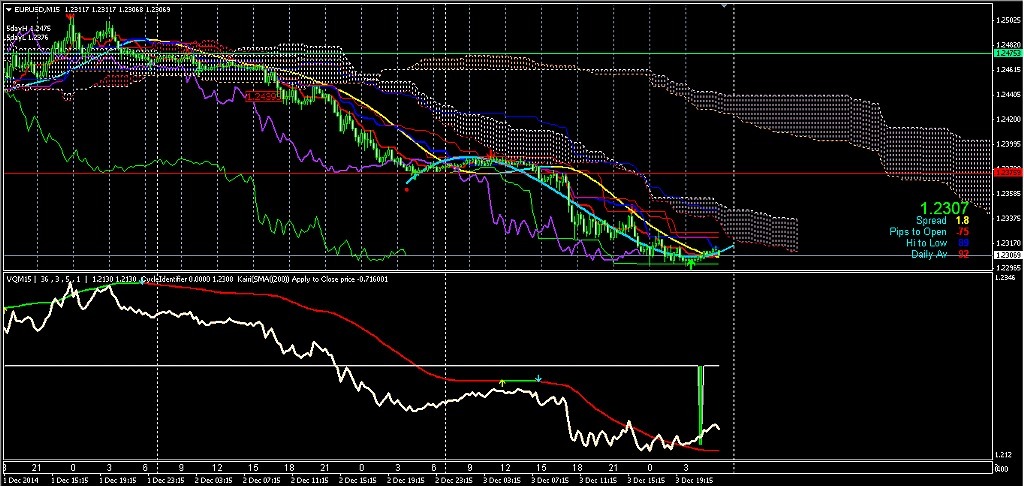Select the Hi to Low label

927,243
